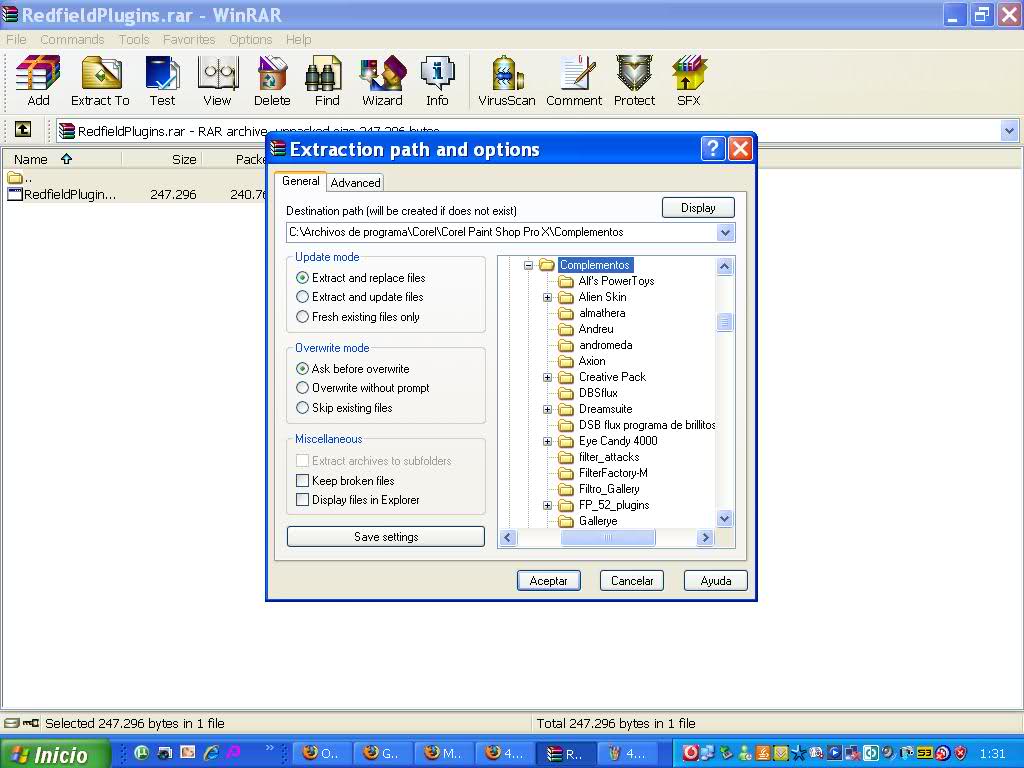
Task: Sort file list by Name column
Action: click(61, 159)
